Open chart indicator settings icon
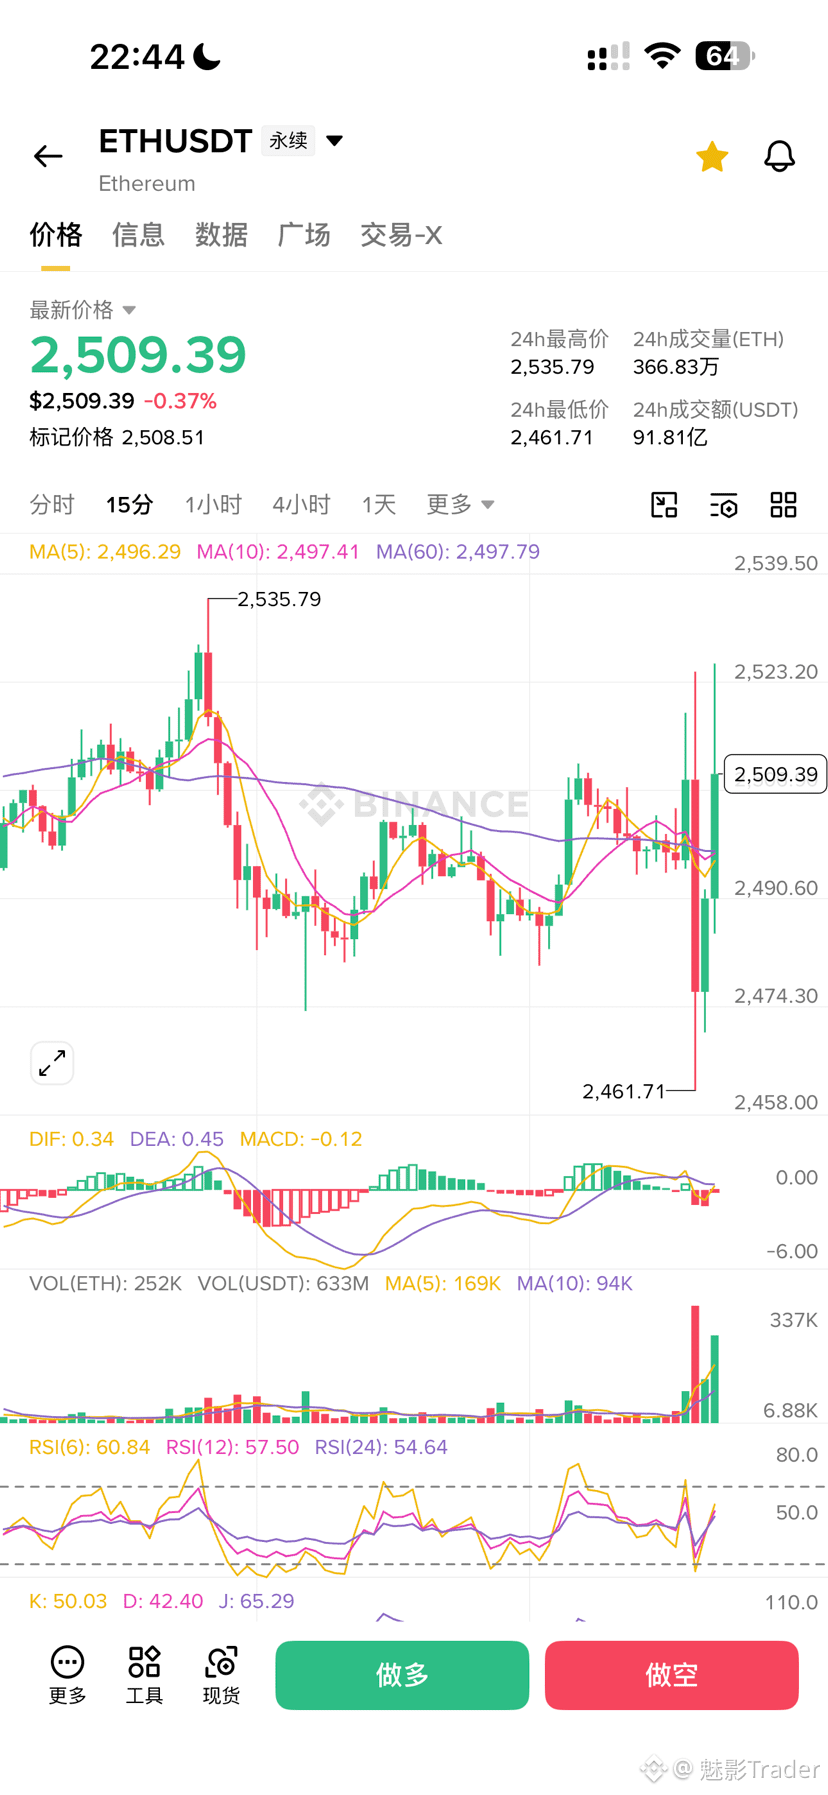The width and height of the screenshot is (828, 1795). [x=724, y=505]
